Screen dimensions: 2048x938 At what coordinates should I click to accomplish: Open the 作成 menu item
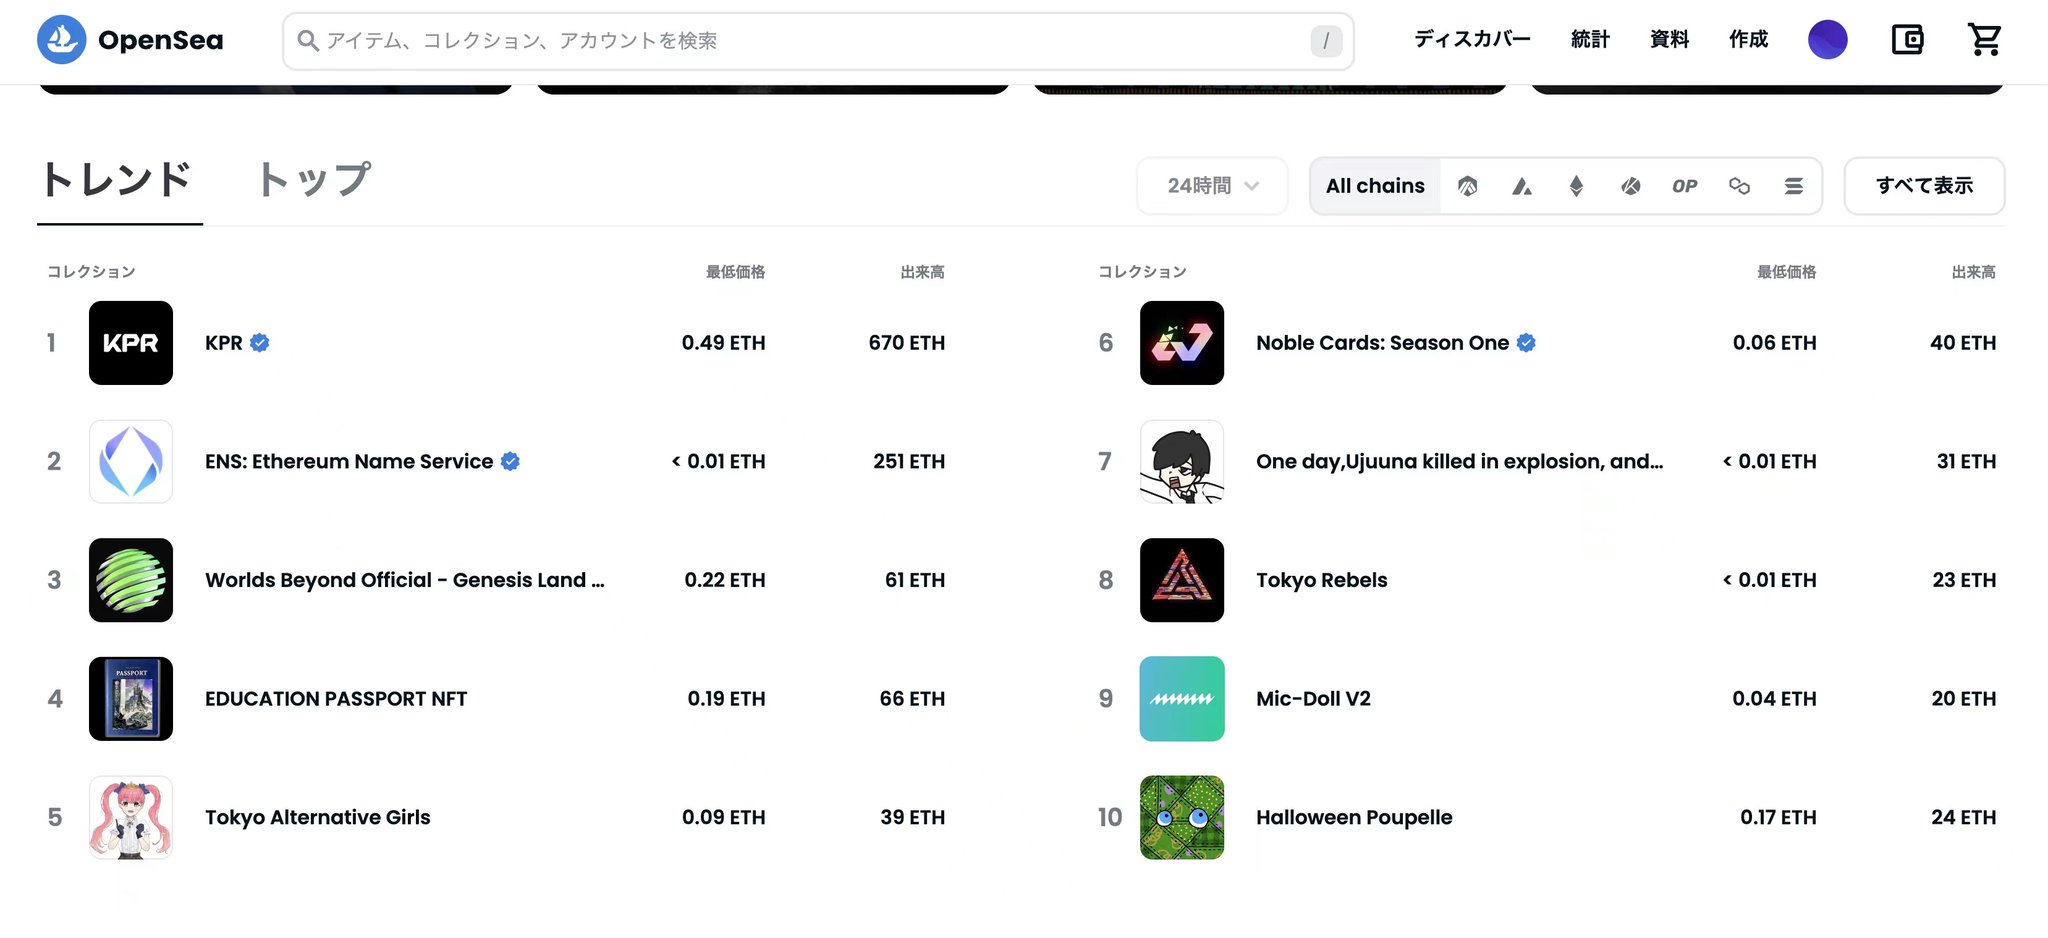(x=1748, y=40)
